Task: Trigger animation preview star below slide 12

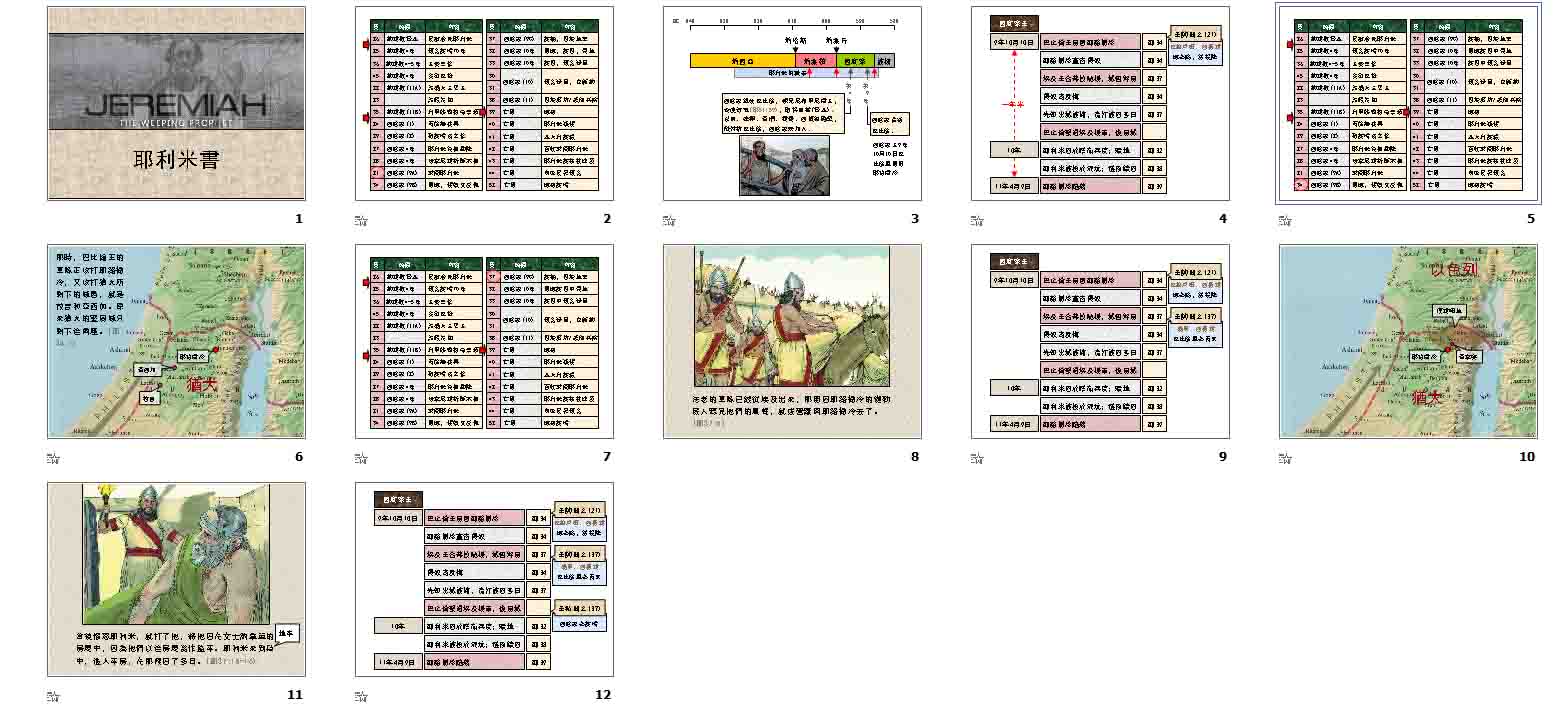Action: [x=361, y=697]
